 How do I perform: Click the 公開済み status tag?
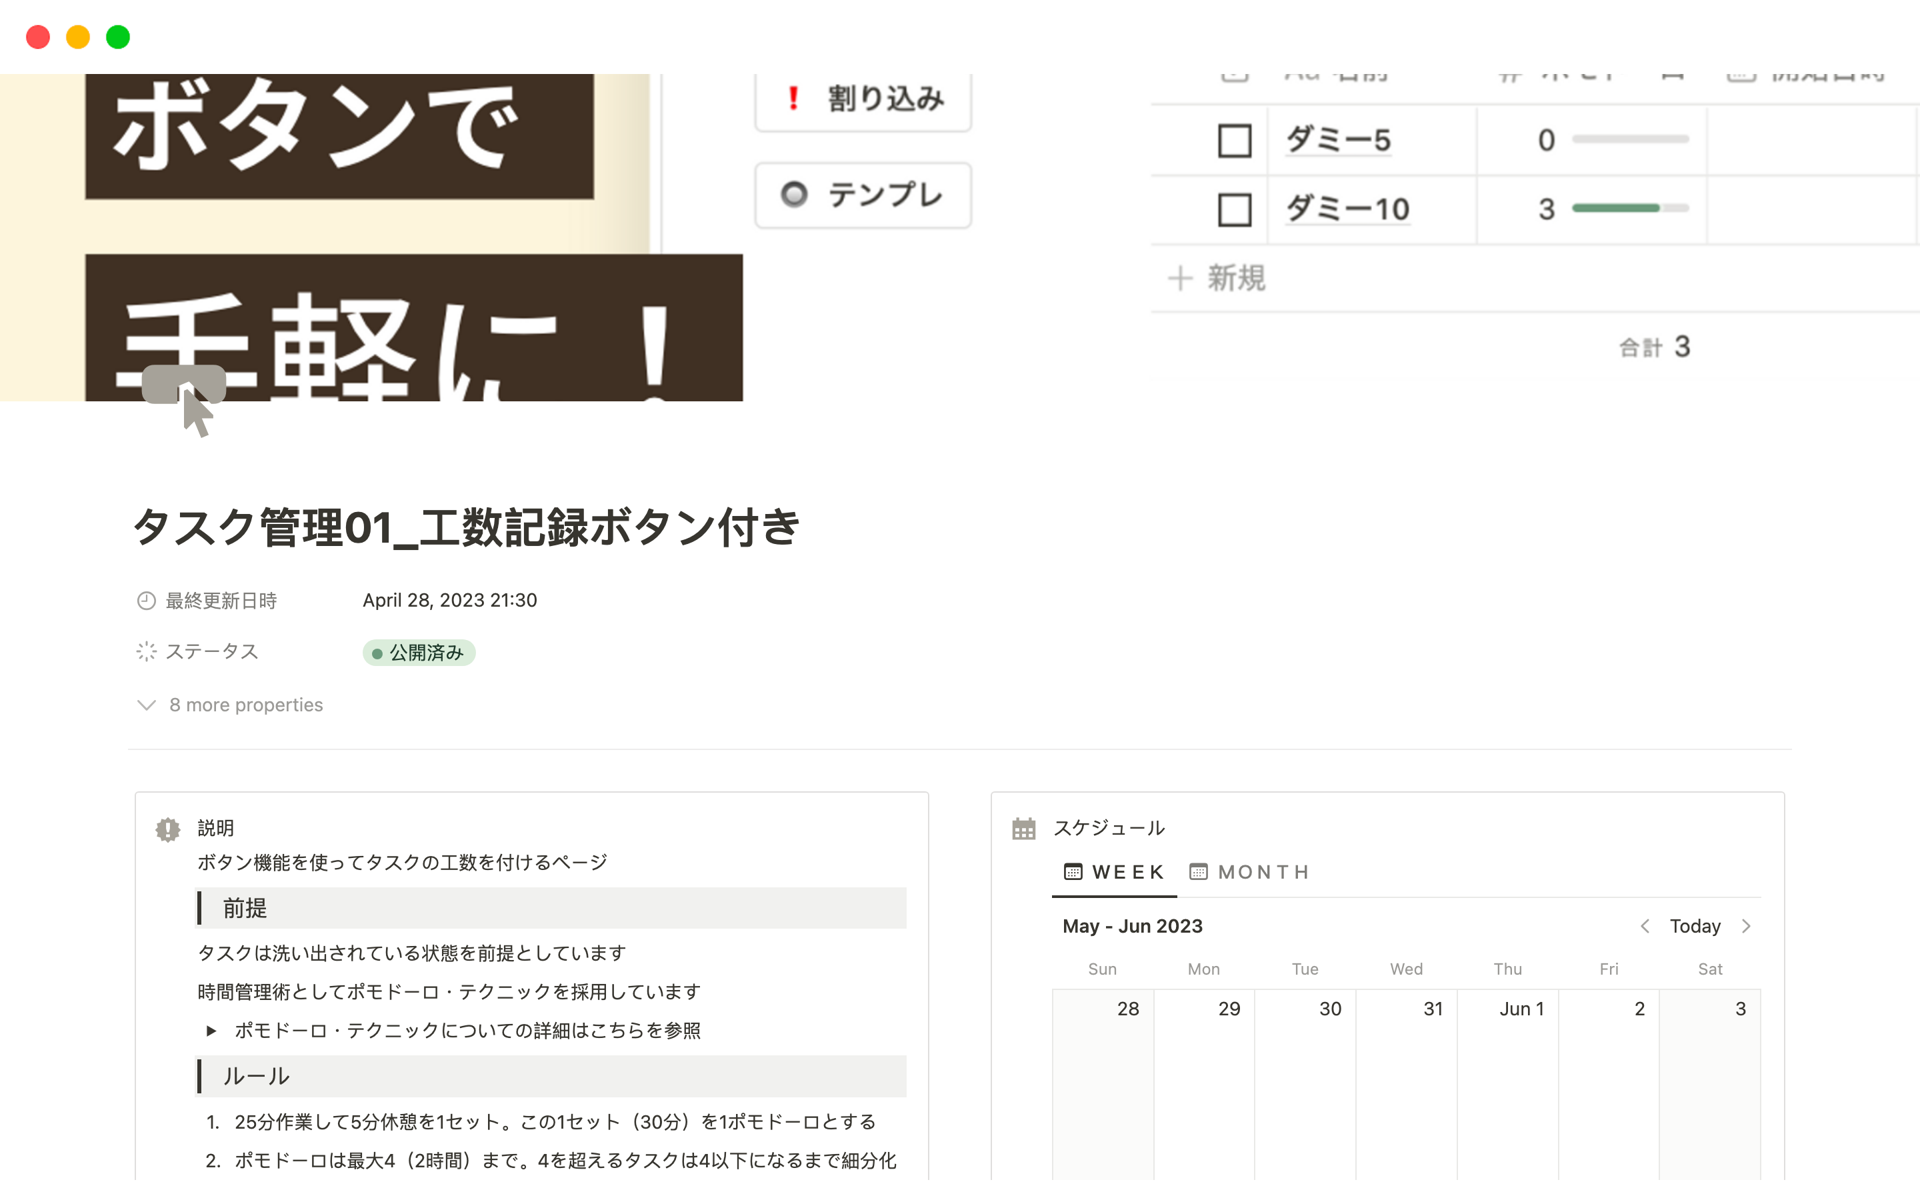tap(418, 653)
